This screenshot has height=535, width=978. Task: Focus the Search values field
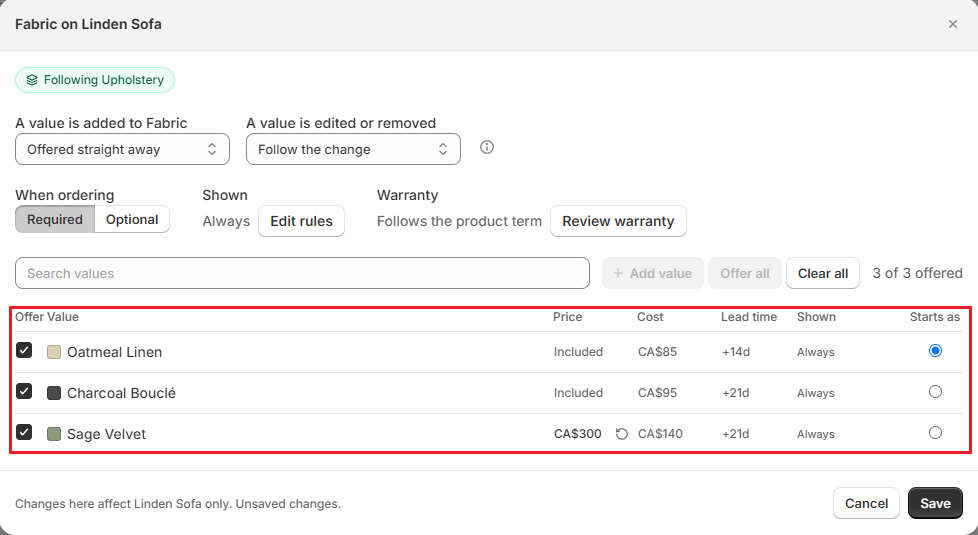(x=303, y=273)
